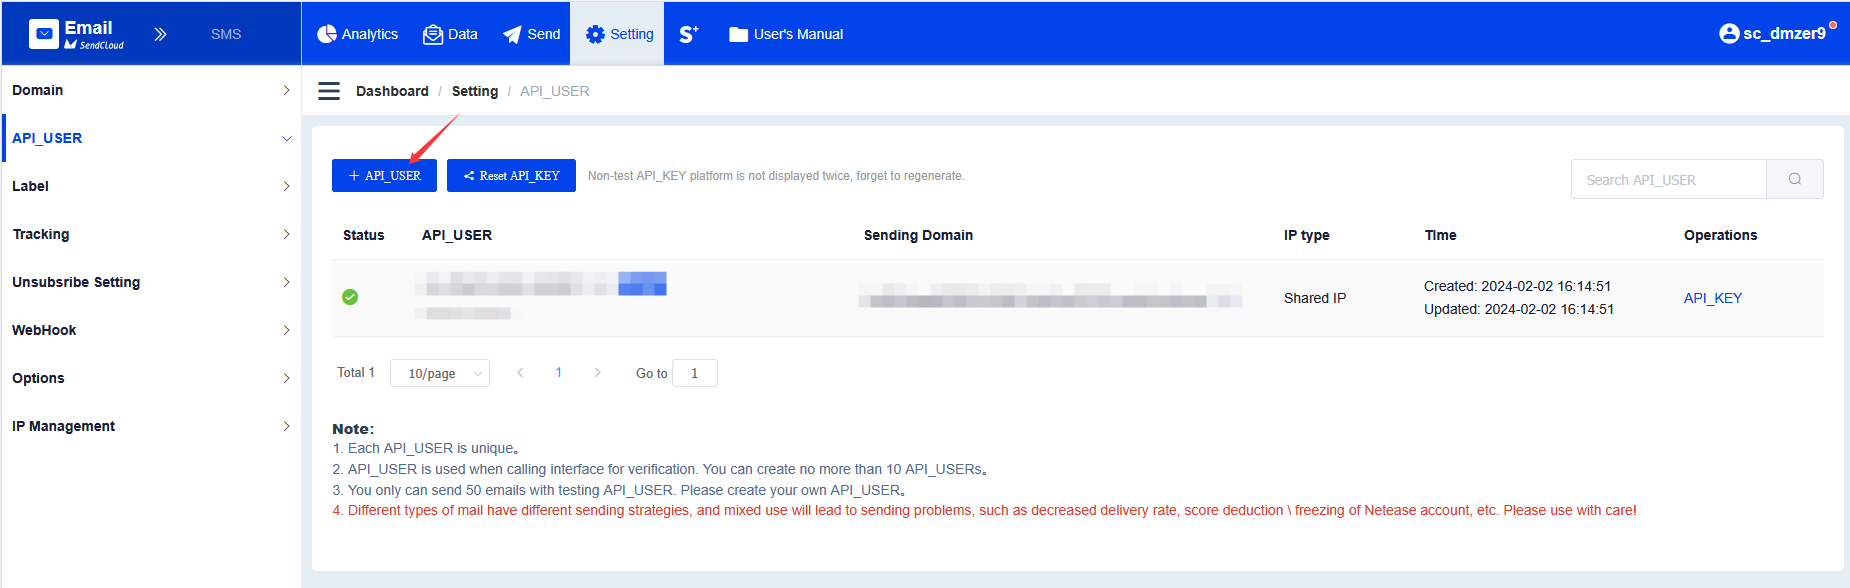Open the S+ icon in top bar

(688, 34)
